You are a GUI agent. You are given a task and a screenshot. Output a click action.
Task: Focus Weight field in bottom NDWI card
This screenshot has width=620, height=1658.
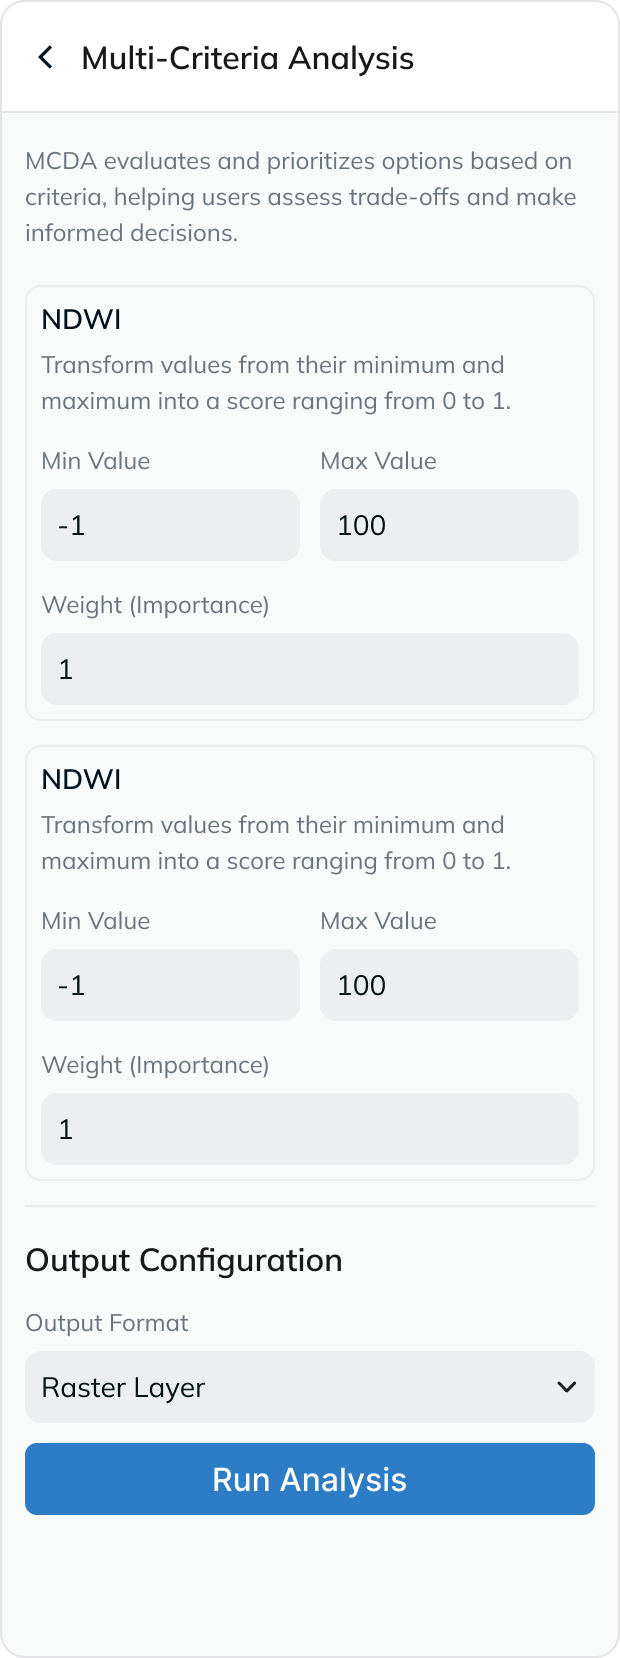point(310,1129)
